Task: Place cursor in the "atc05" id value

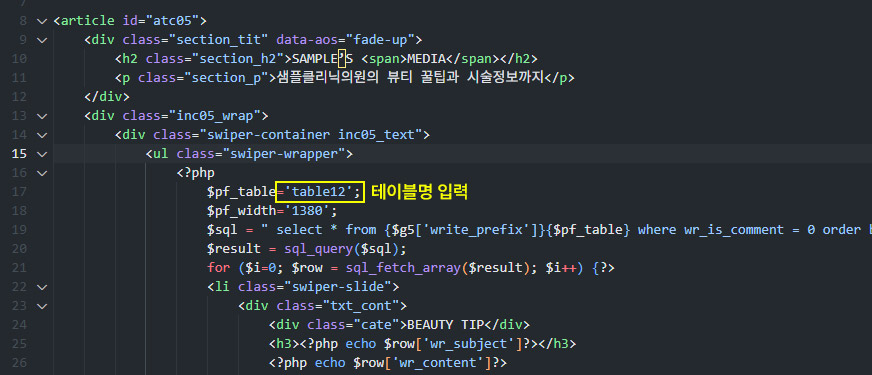Action: tap(172, 21)
